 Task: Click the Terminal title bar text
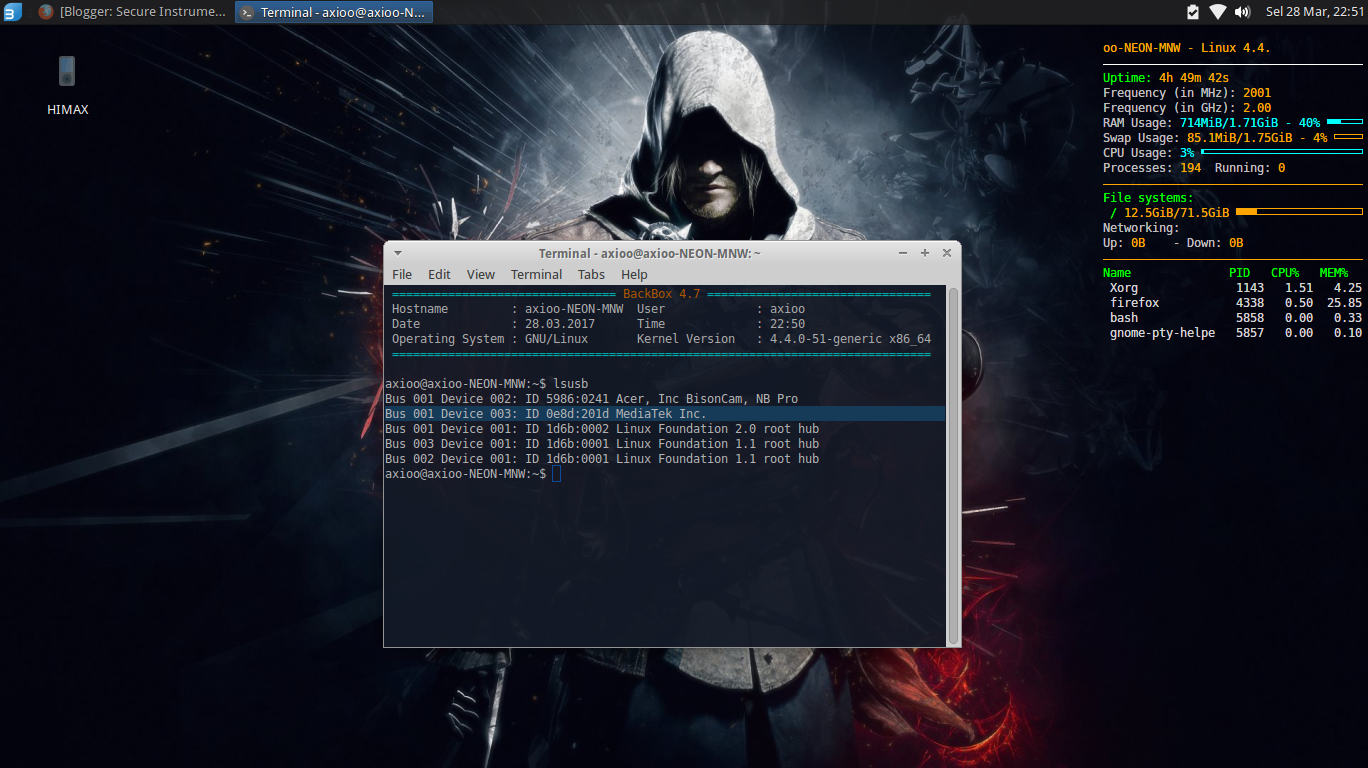point(650,253)
